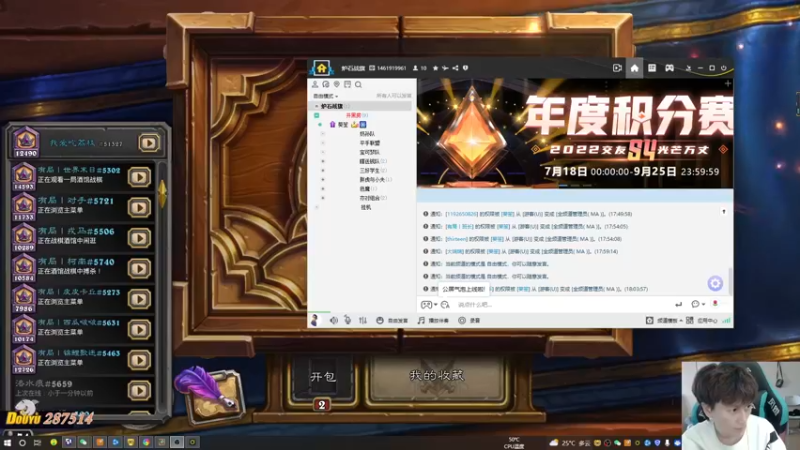
Task: Open the free mode dropdown under the sidebar icons
Action: (x=326, y=96)
